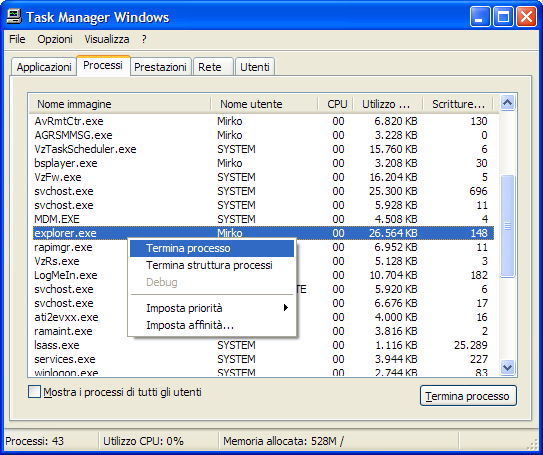This screenshot has height=455, width=543.
Task: Choose Termina processo in context menu
Action: [x=212, y=248]
